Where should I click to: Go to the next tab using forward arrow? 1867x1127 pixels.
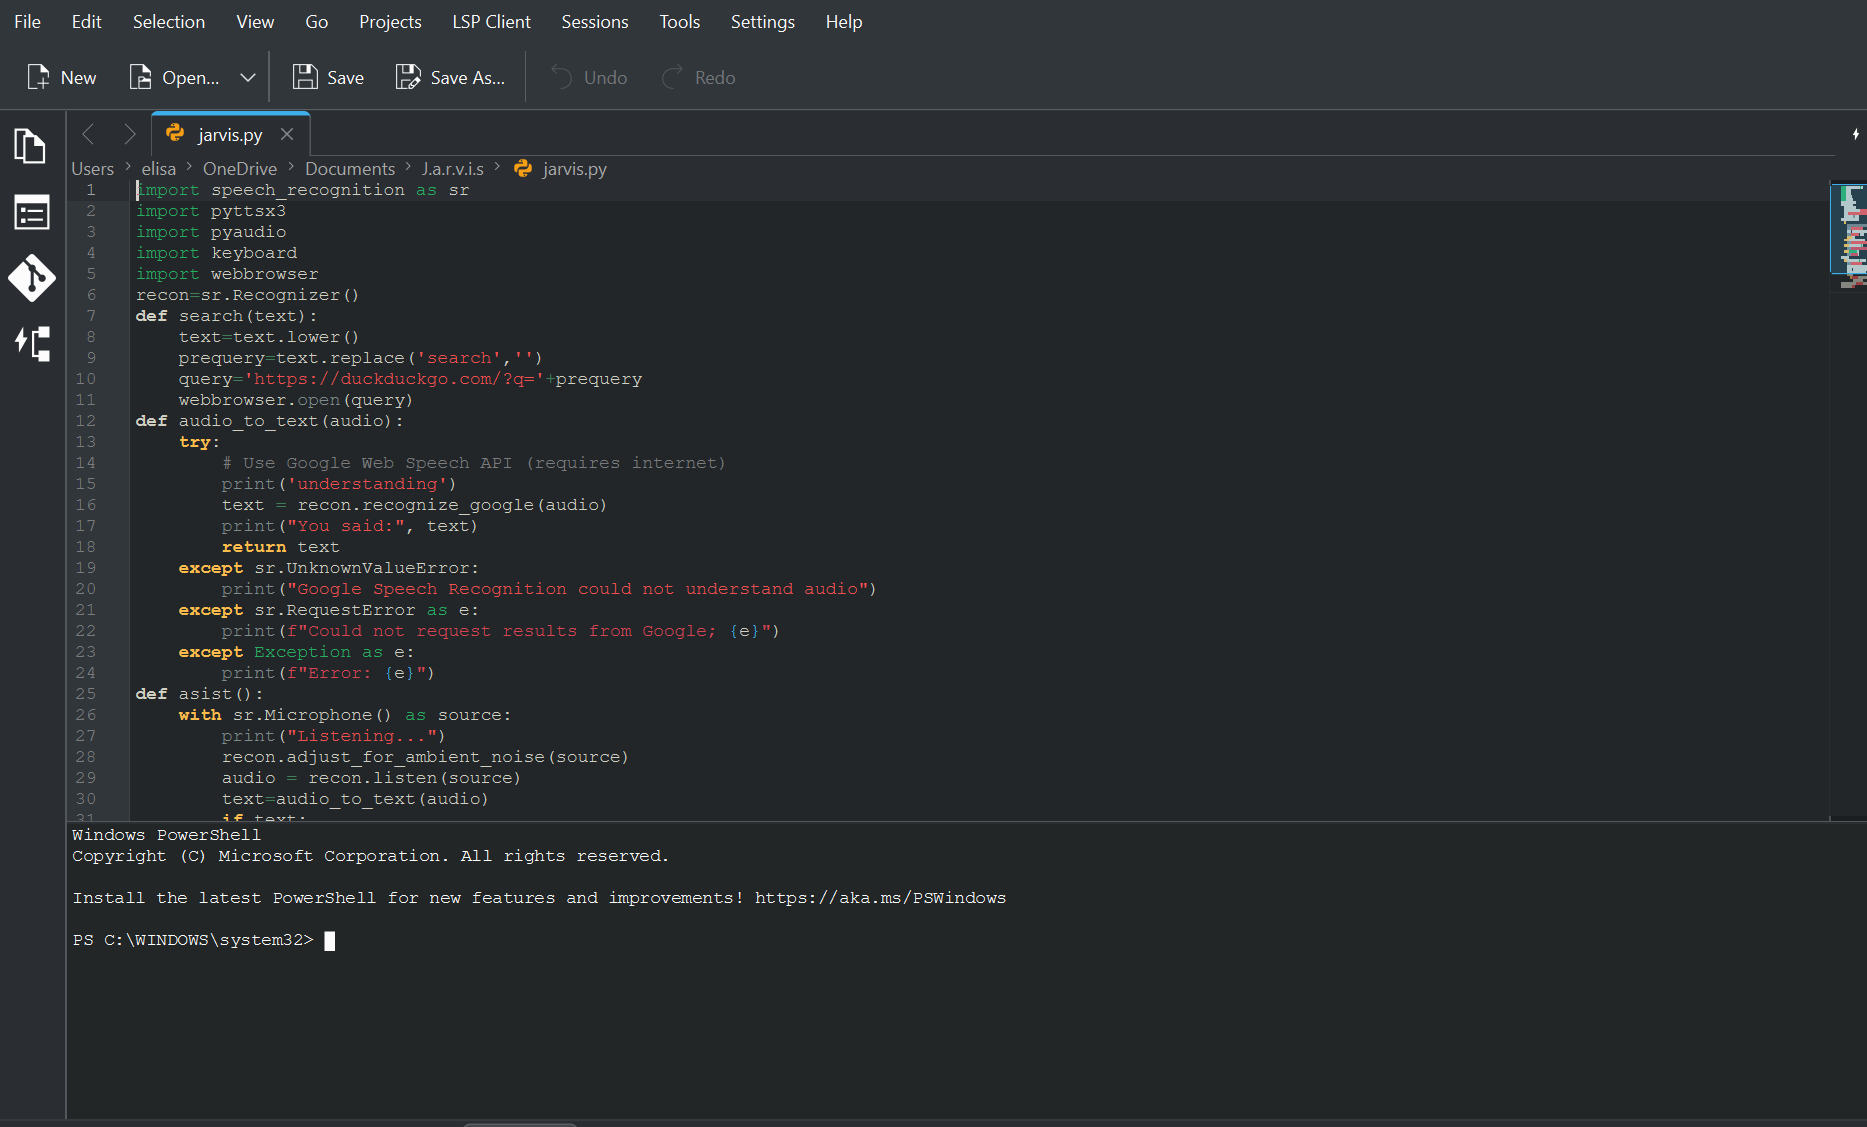129,134
